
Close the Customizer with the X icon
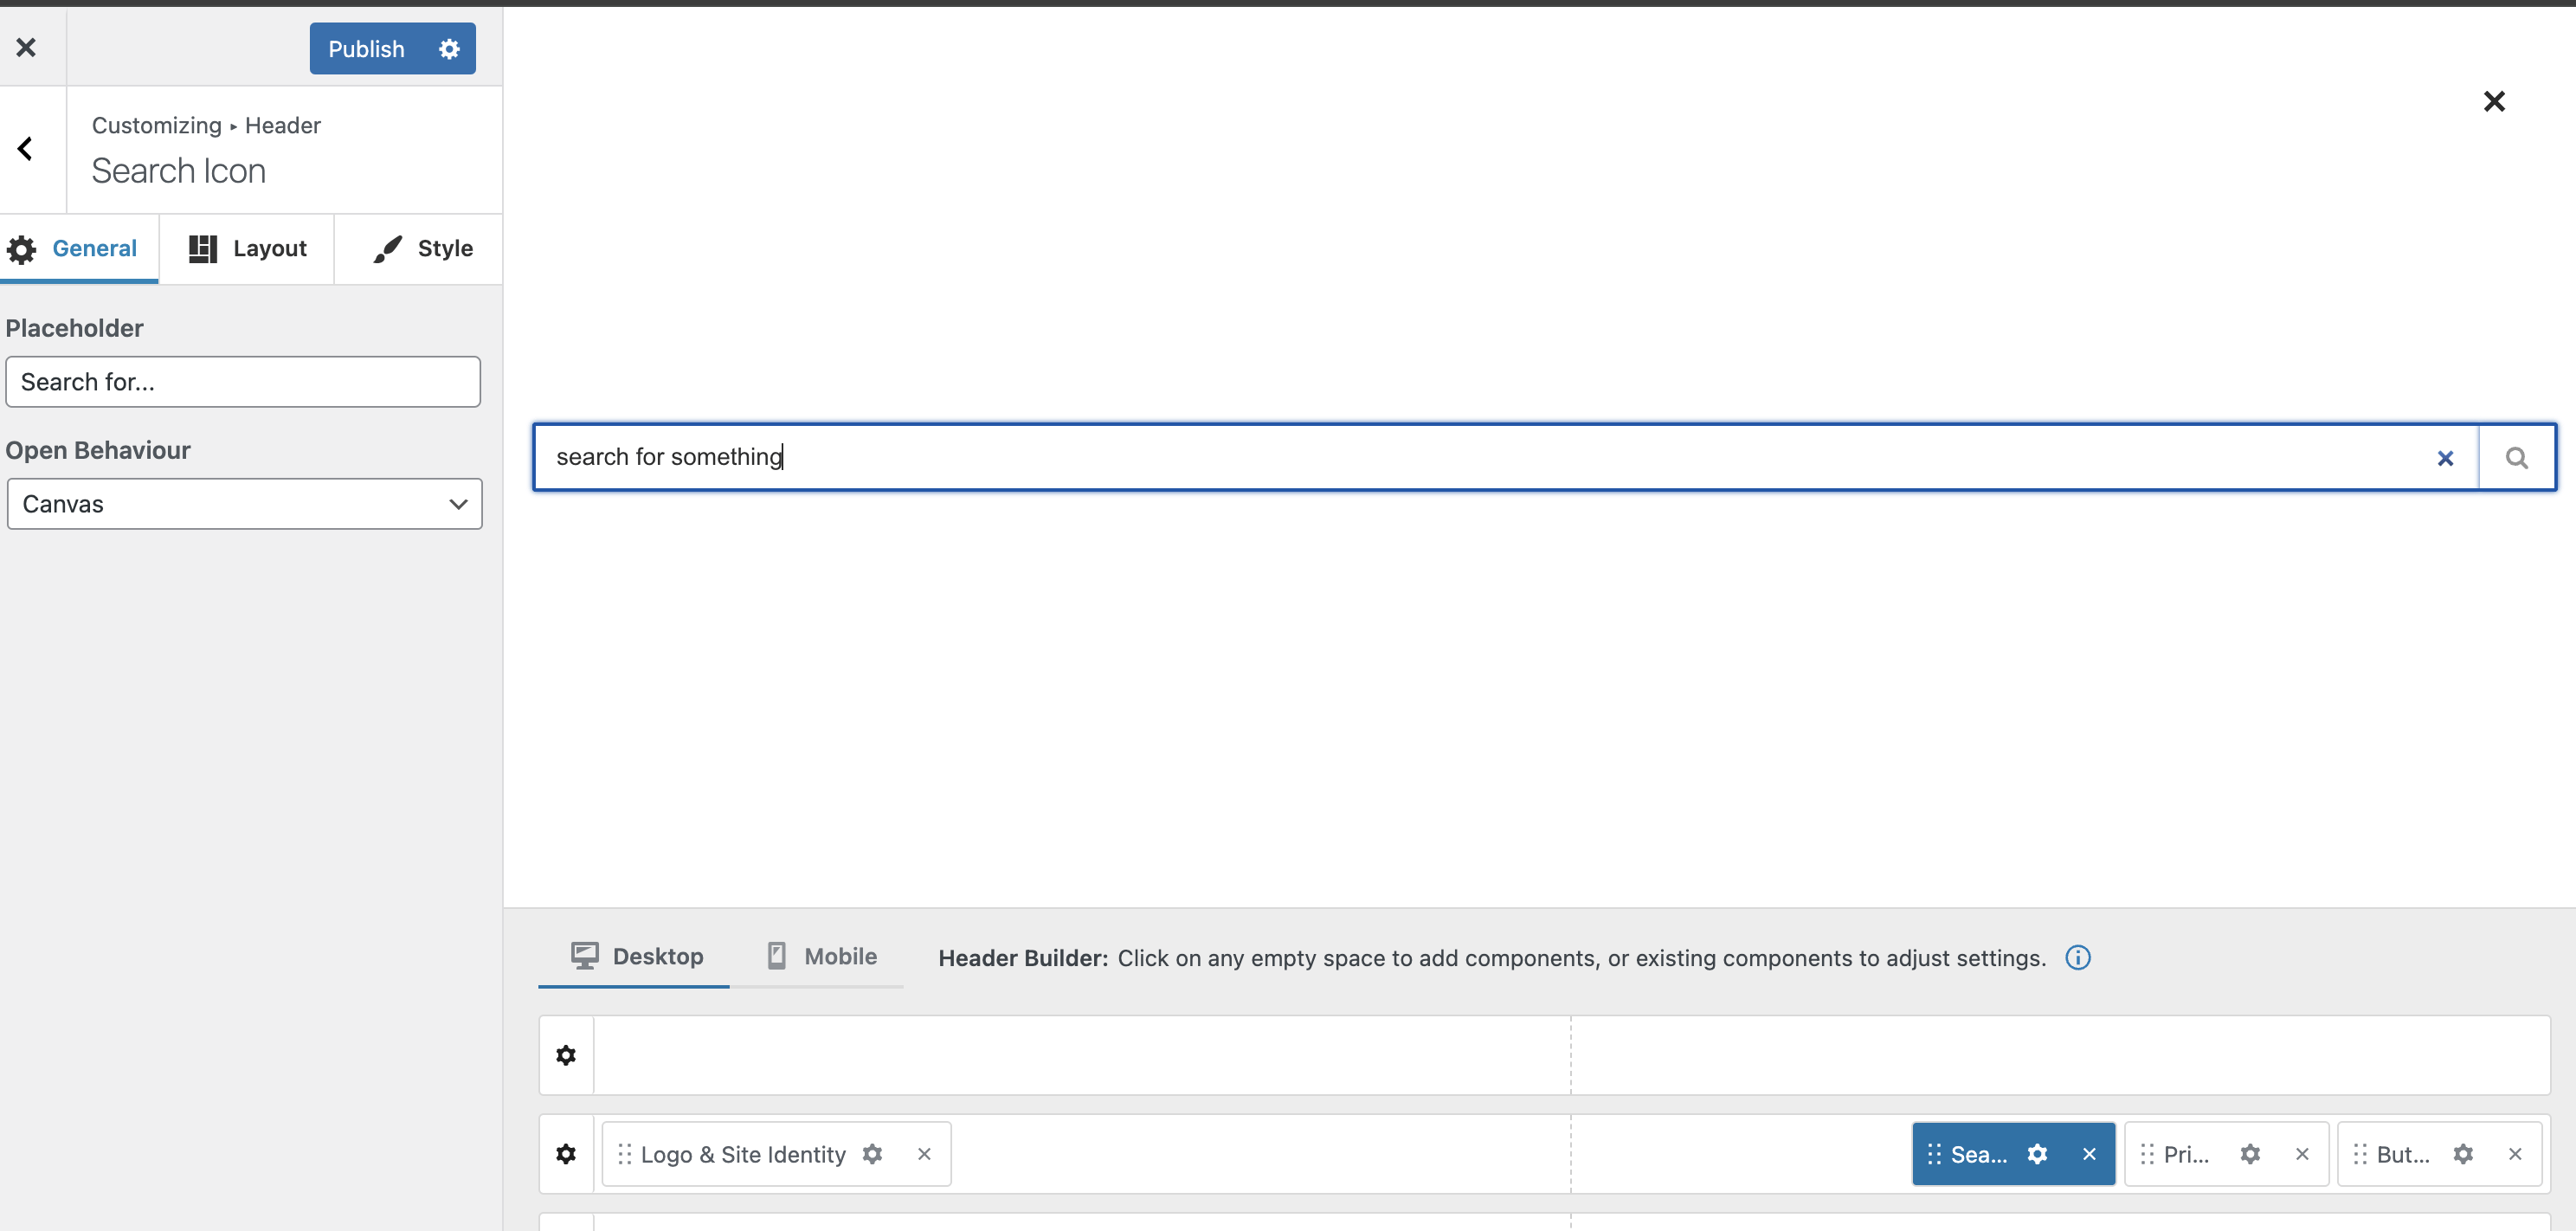[x=26, y=47]
